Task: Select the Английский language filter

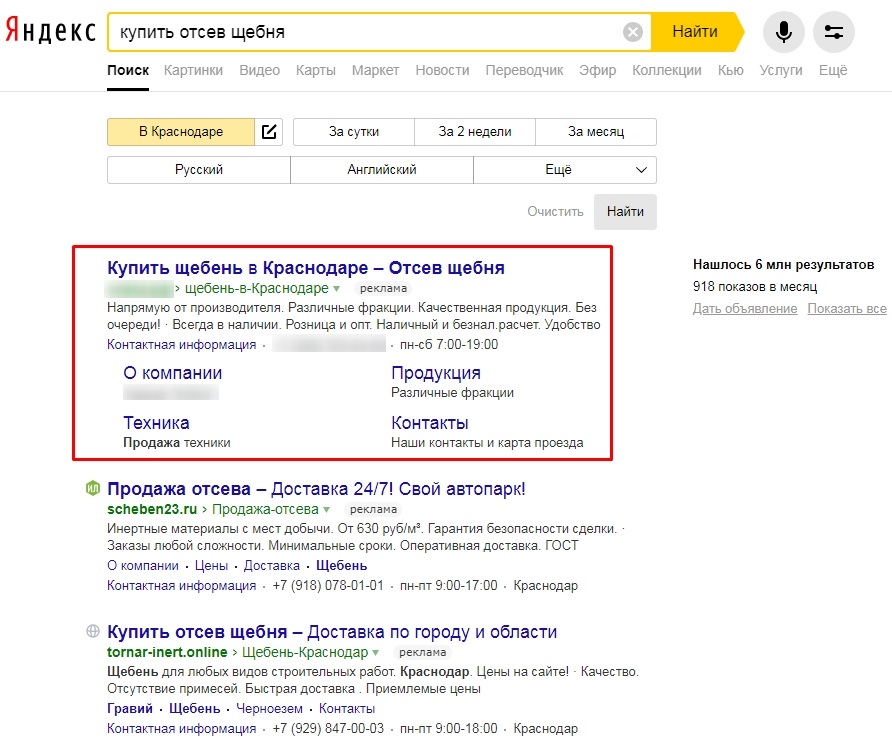Action: tap(382, 170)
